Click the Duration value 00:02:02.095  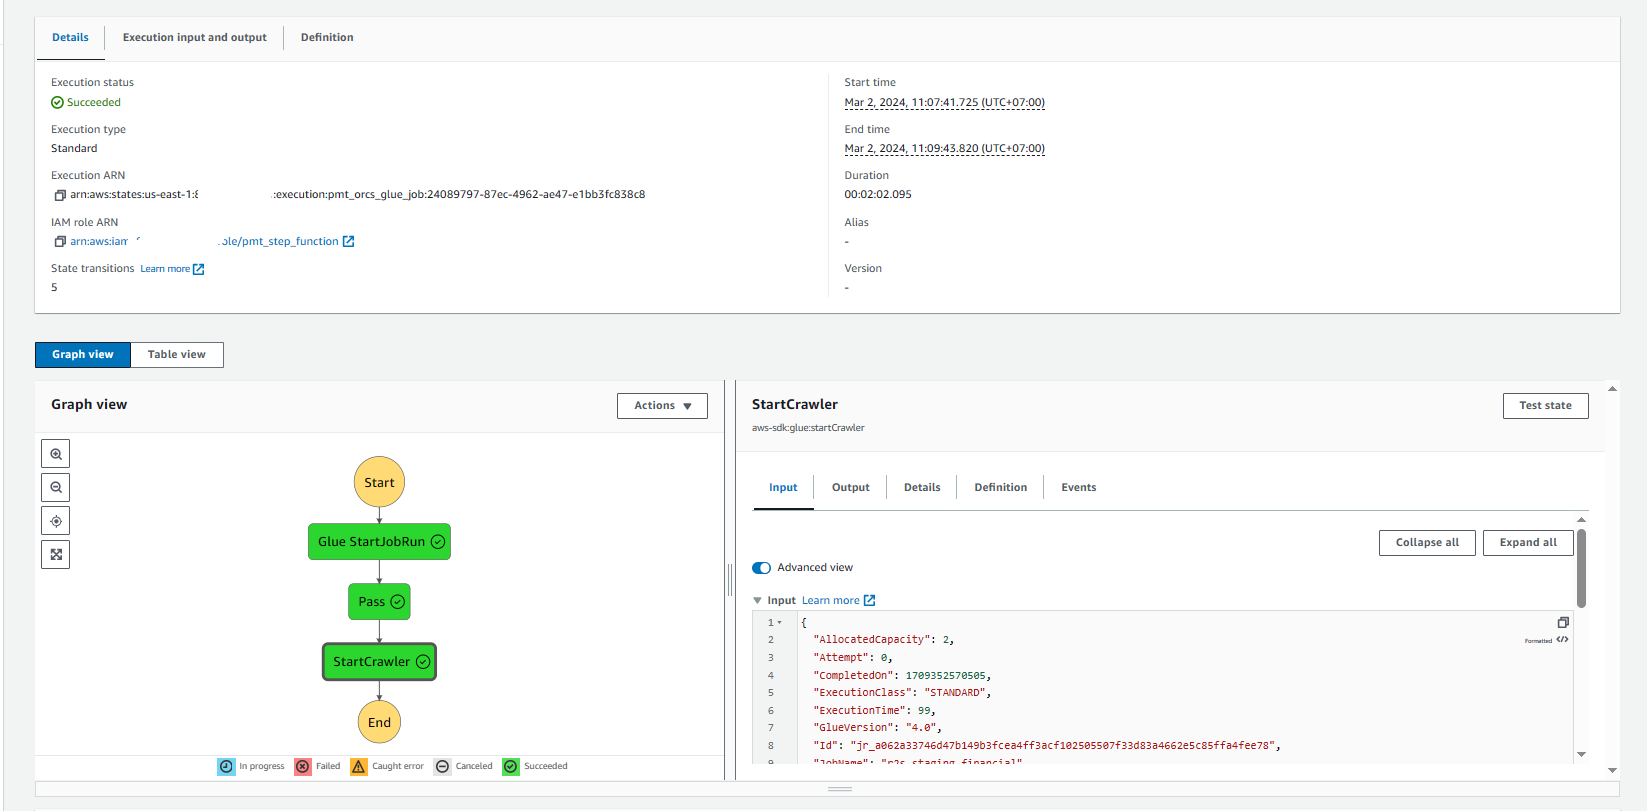878,195
